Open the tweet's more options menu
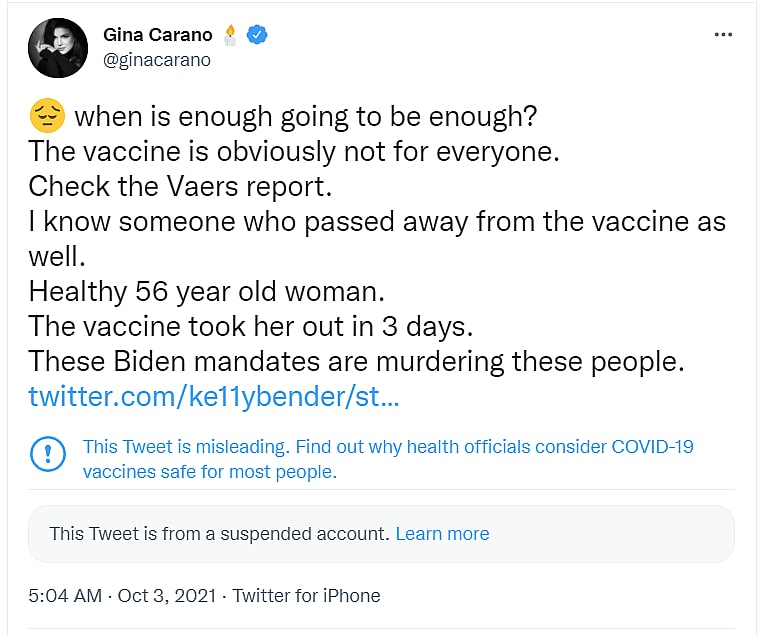 point(723,35)
